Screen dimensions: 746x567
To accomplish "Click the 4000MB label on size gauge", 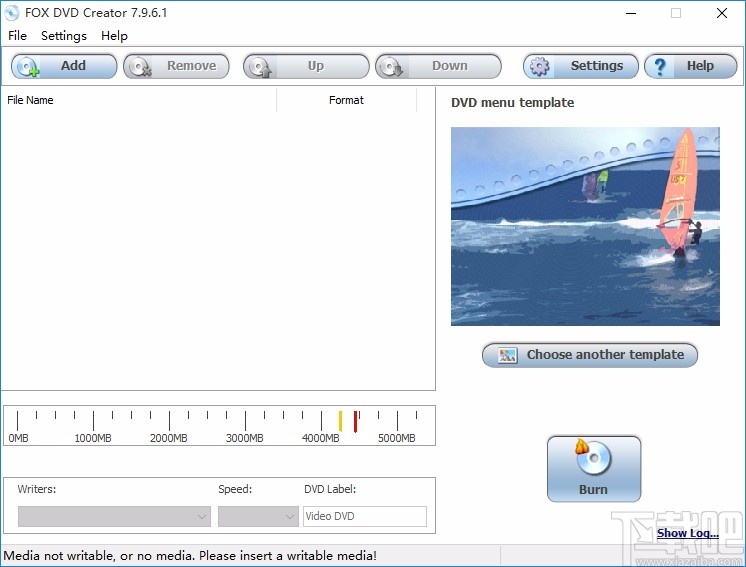I will [x=321, y=438].
